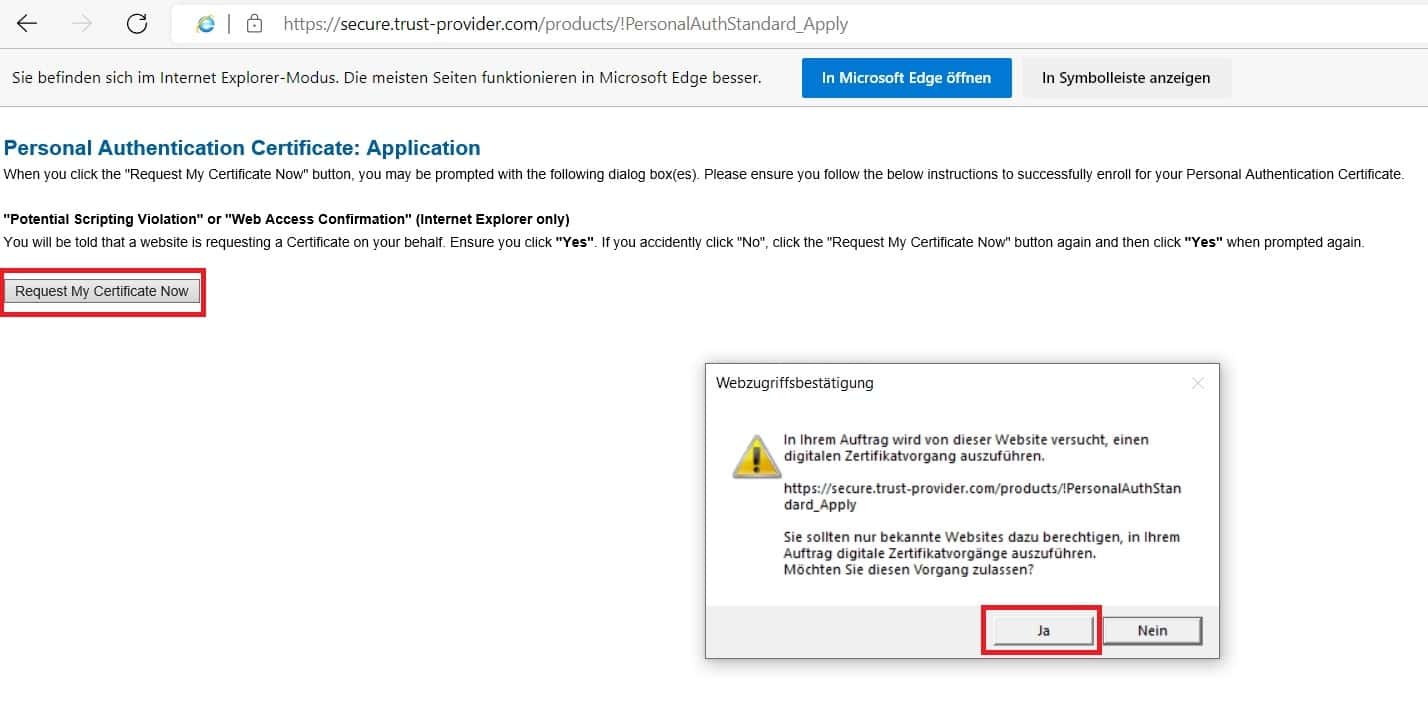Screen dimensions: 1428x720
Task: Click the bold 'Potential Scripting Violation' subheading
Action: tap(286, 219)
